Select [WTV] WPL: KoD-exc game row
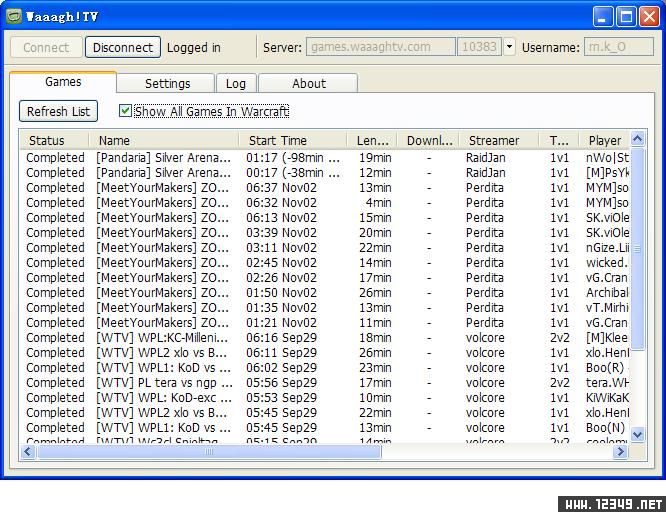Image resolution: width=666 pixels, height=512 pixels. click(325, 398)
